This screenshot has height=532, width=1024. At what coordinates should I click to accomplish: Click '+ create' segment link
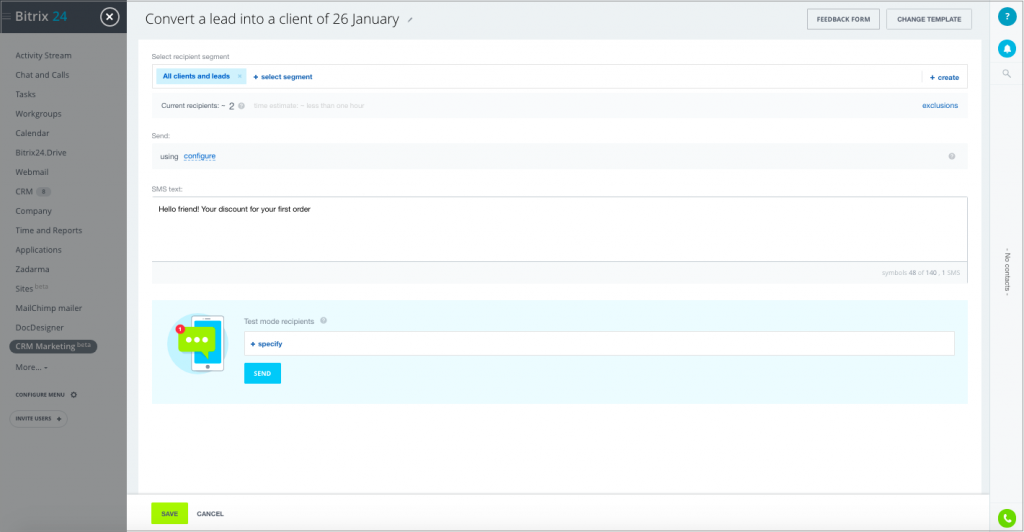pos(944,77)
